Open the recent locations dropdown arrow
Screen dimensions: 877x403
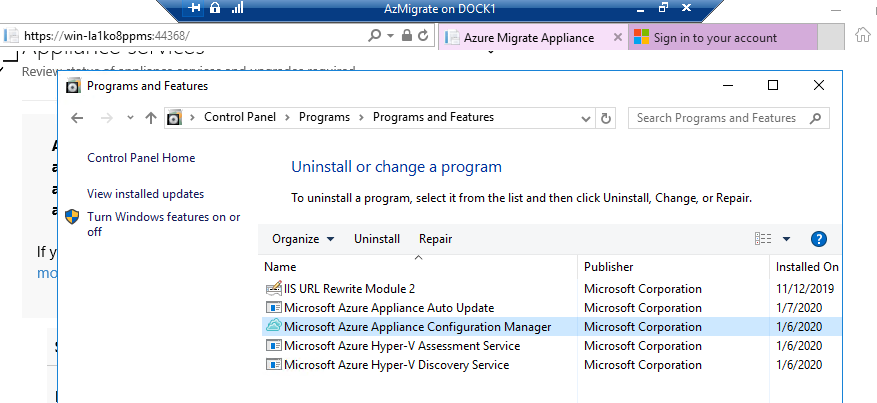pyautogui.click(x=130, y=118)
